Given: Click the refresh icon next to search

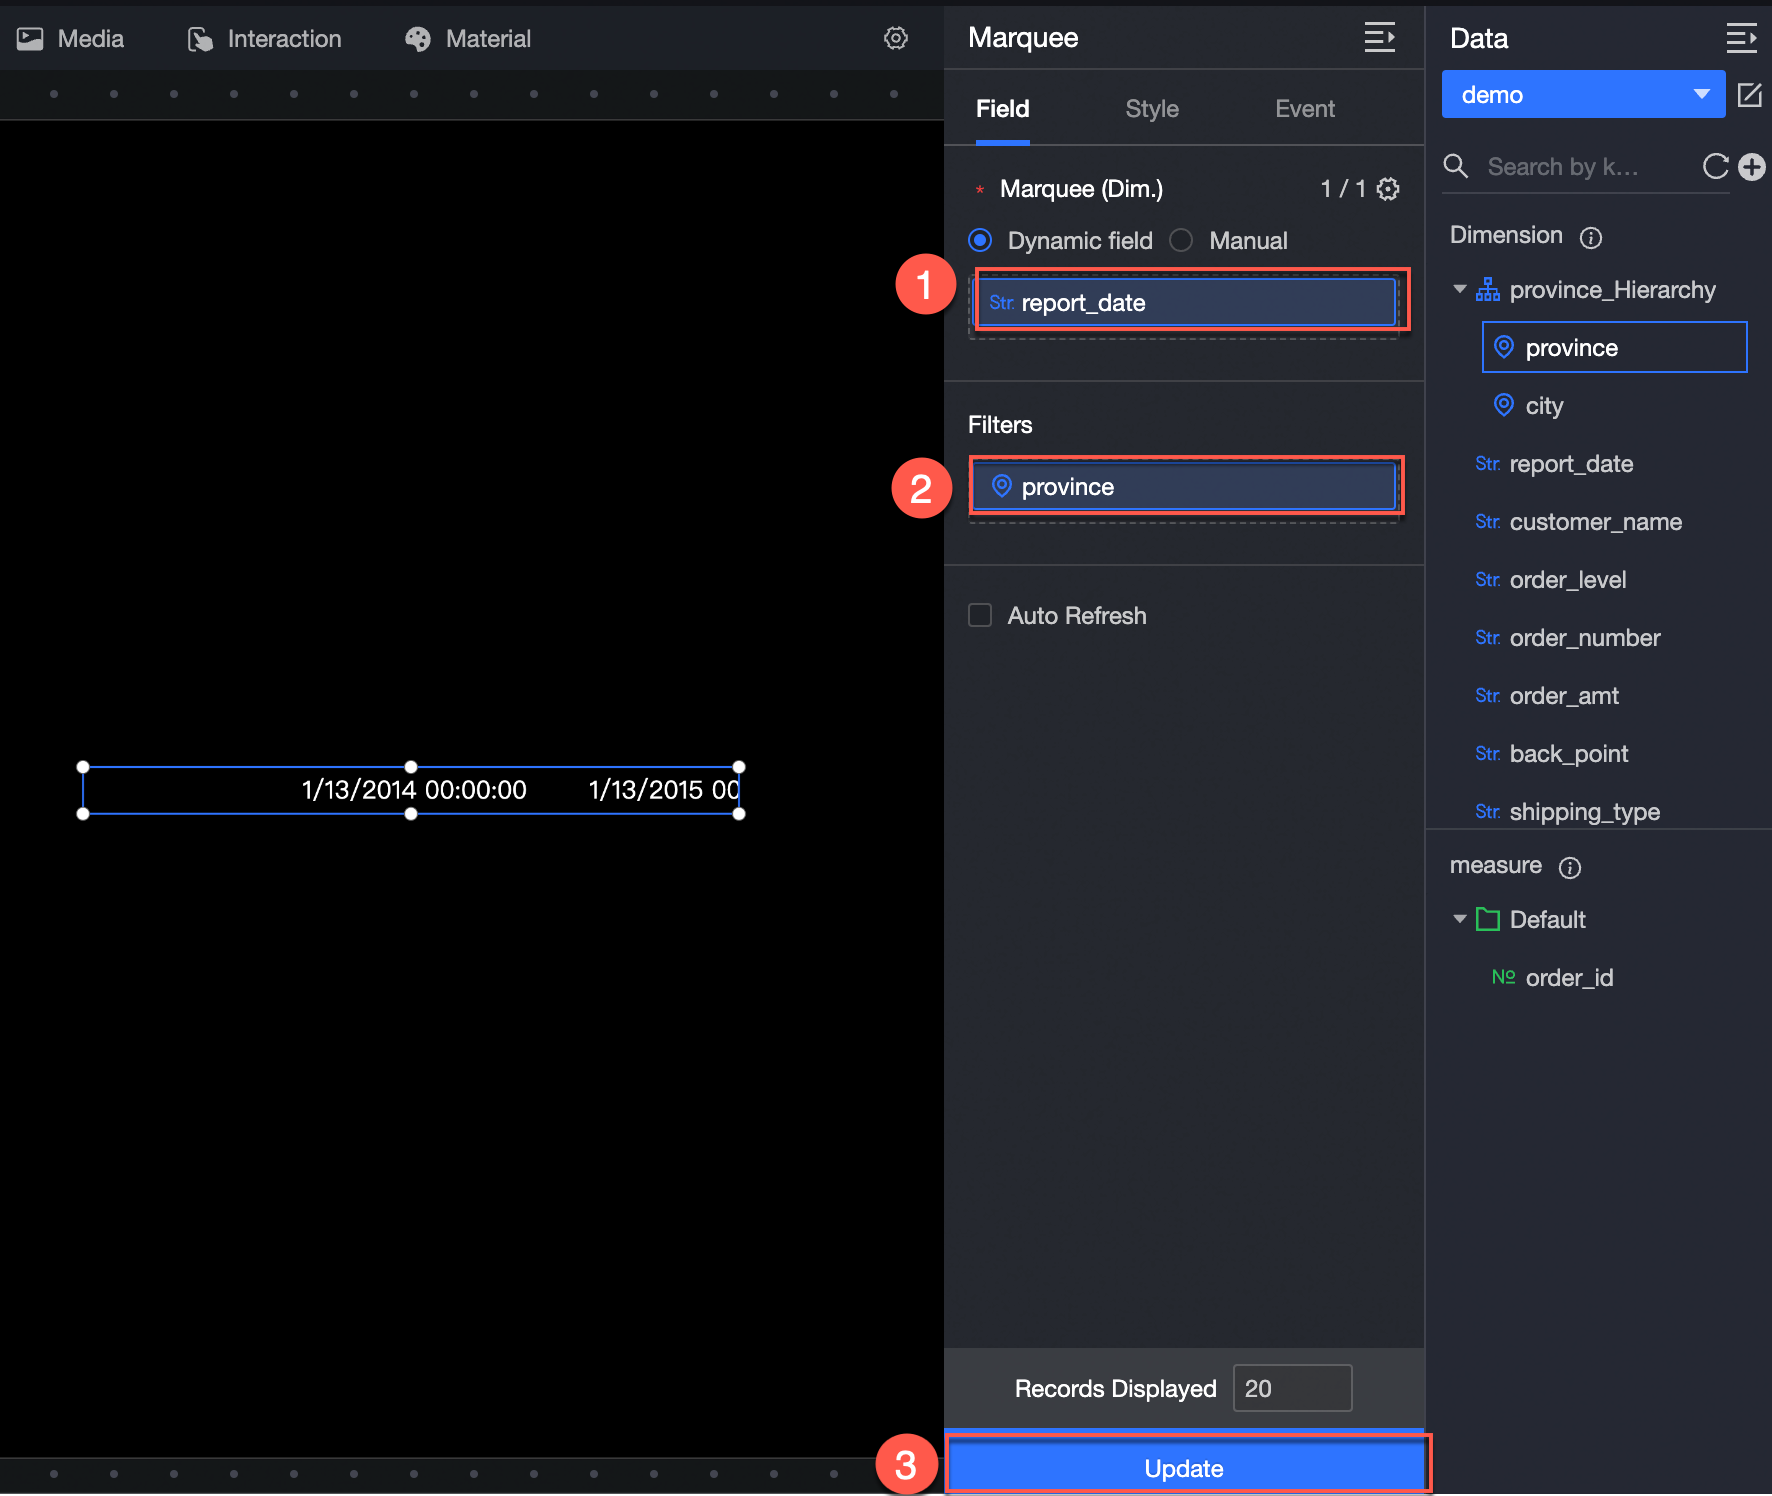Looking at the screenshot, I should point(1715,166).
